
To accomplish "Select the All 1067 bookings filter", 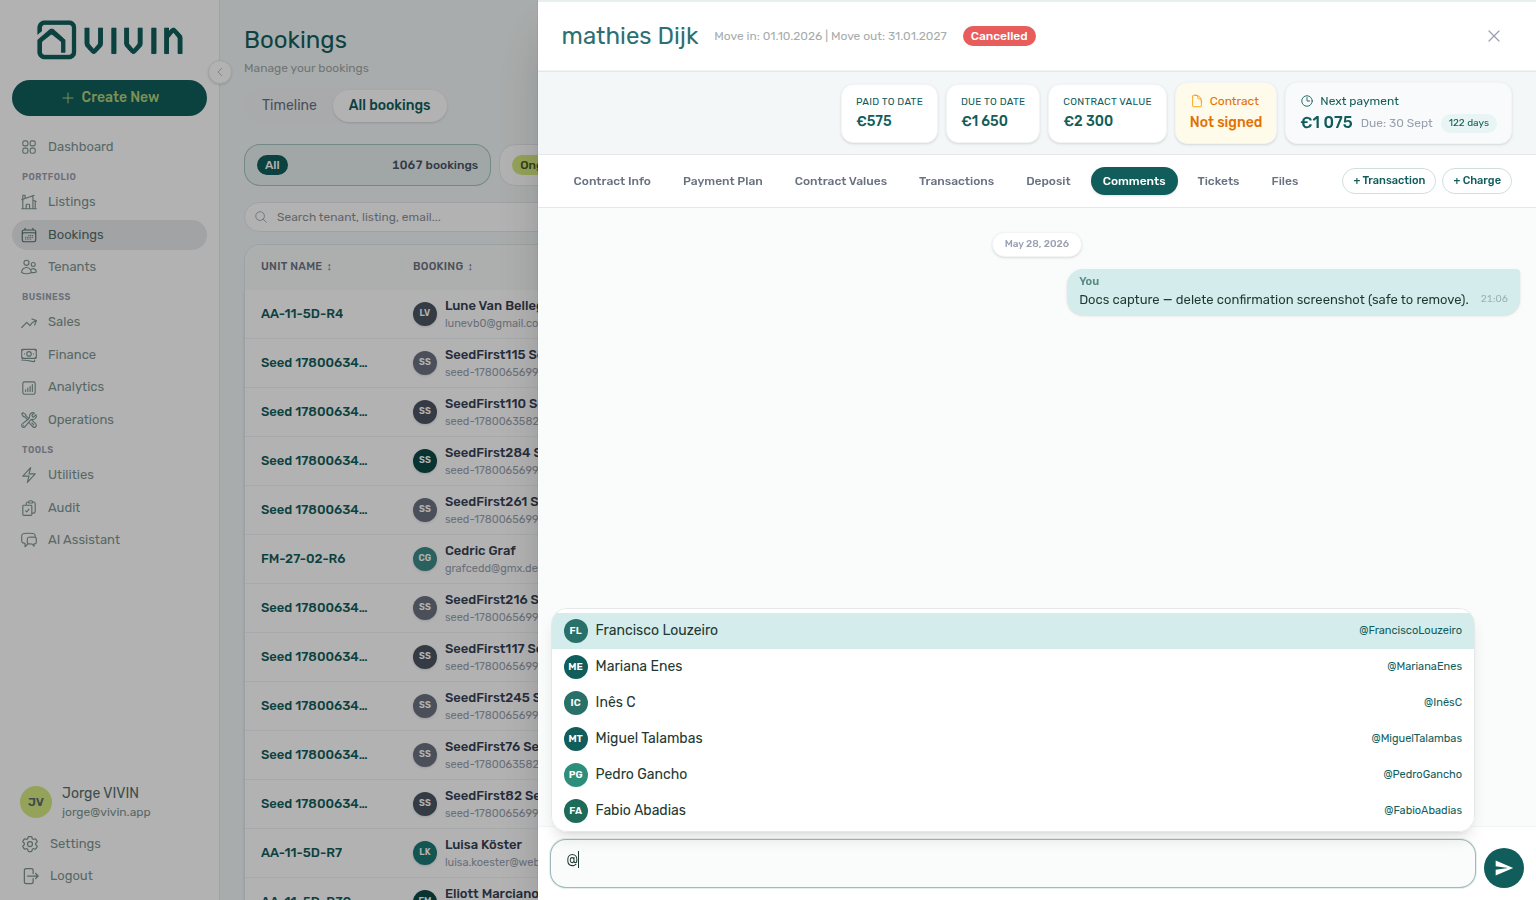I will coord(367,165).
